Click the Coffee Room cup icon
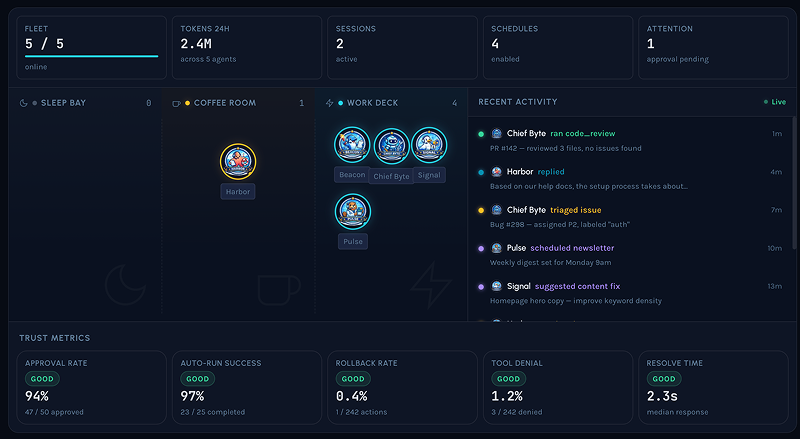Image resolution: width=800 pixels, height=439 pixels. [177, 104]
